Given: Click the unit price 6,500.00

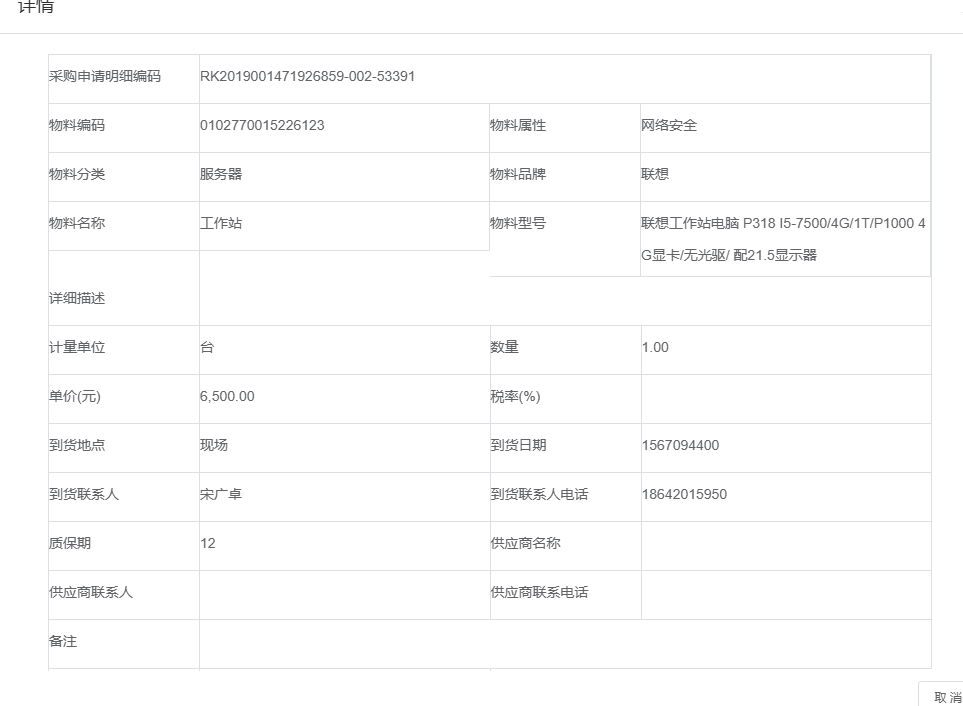Looking at the screenshot, I should click(x=227, y=397).
